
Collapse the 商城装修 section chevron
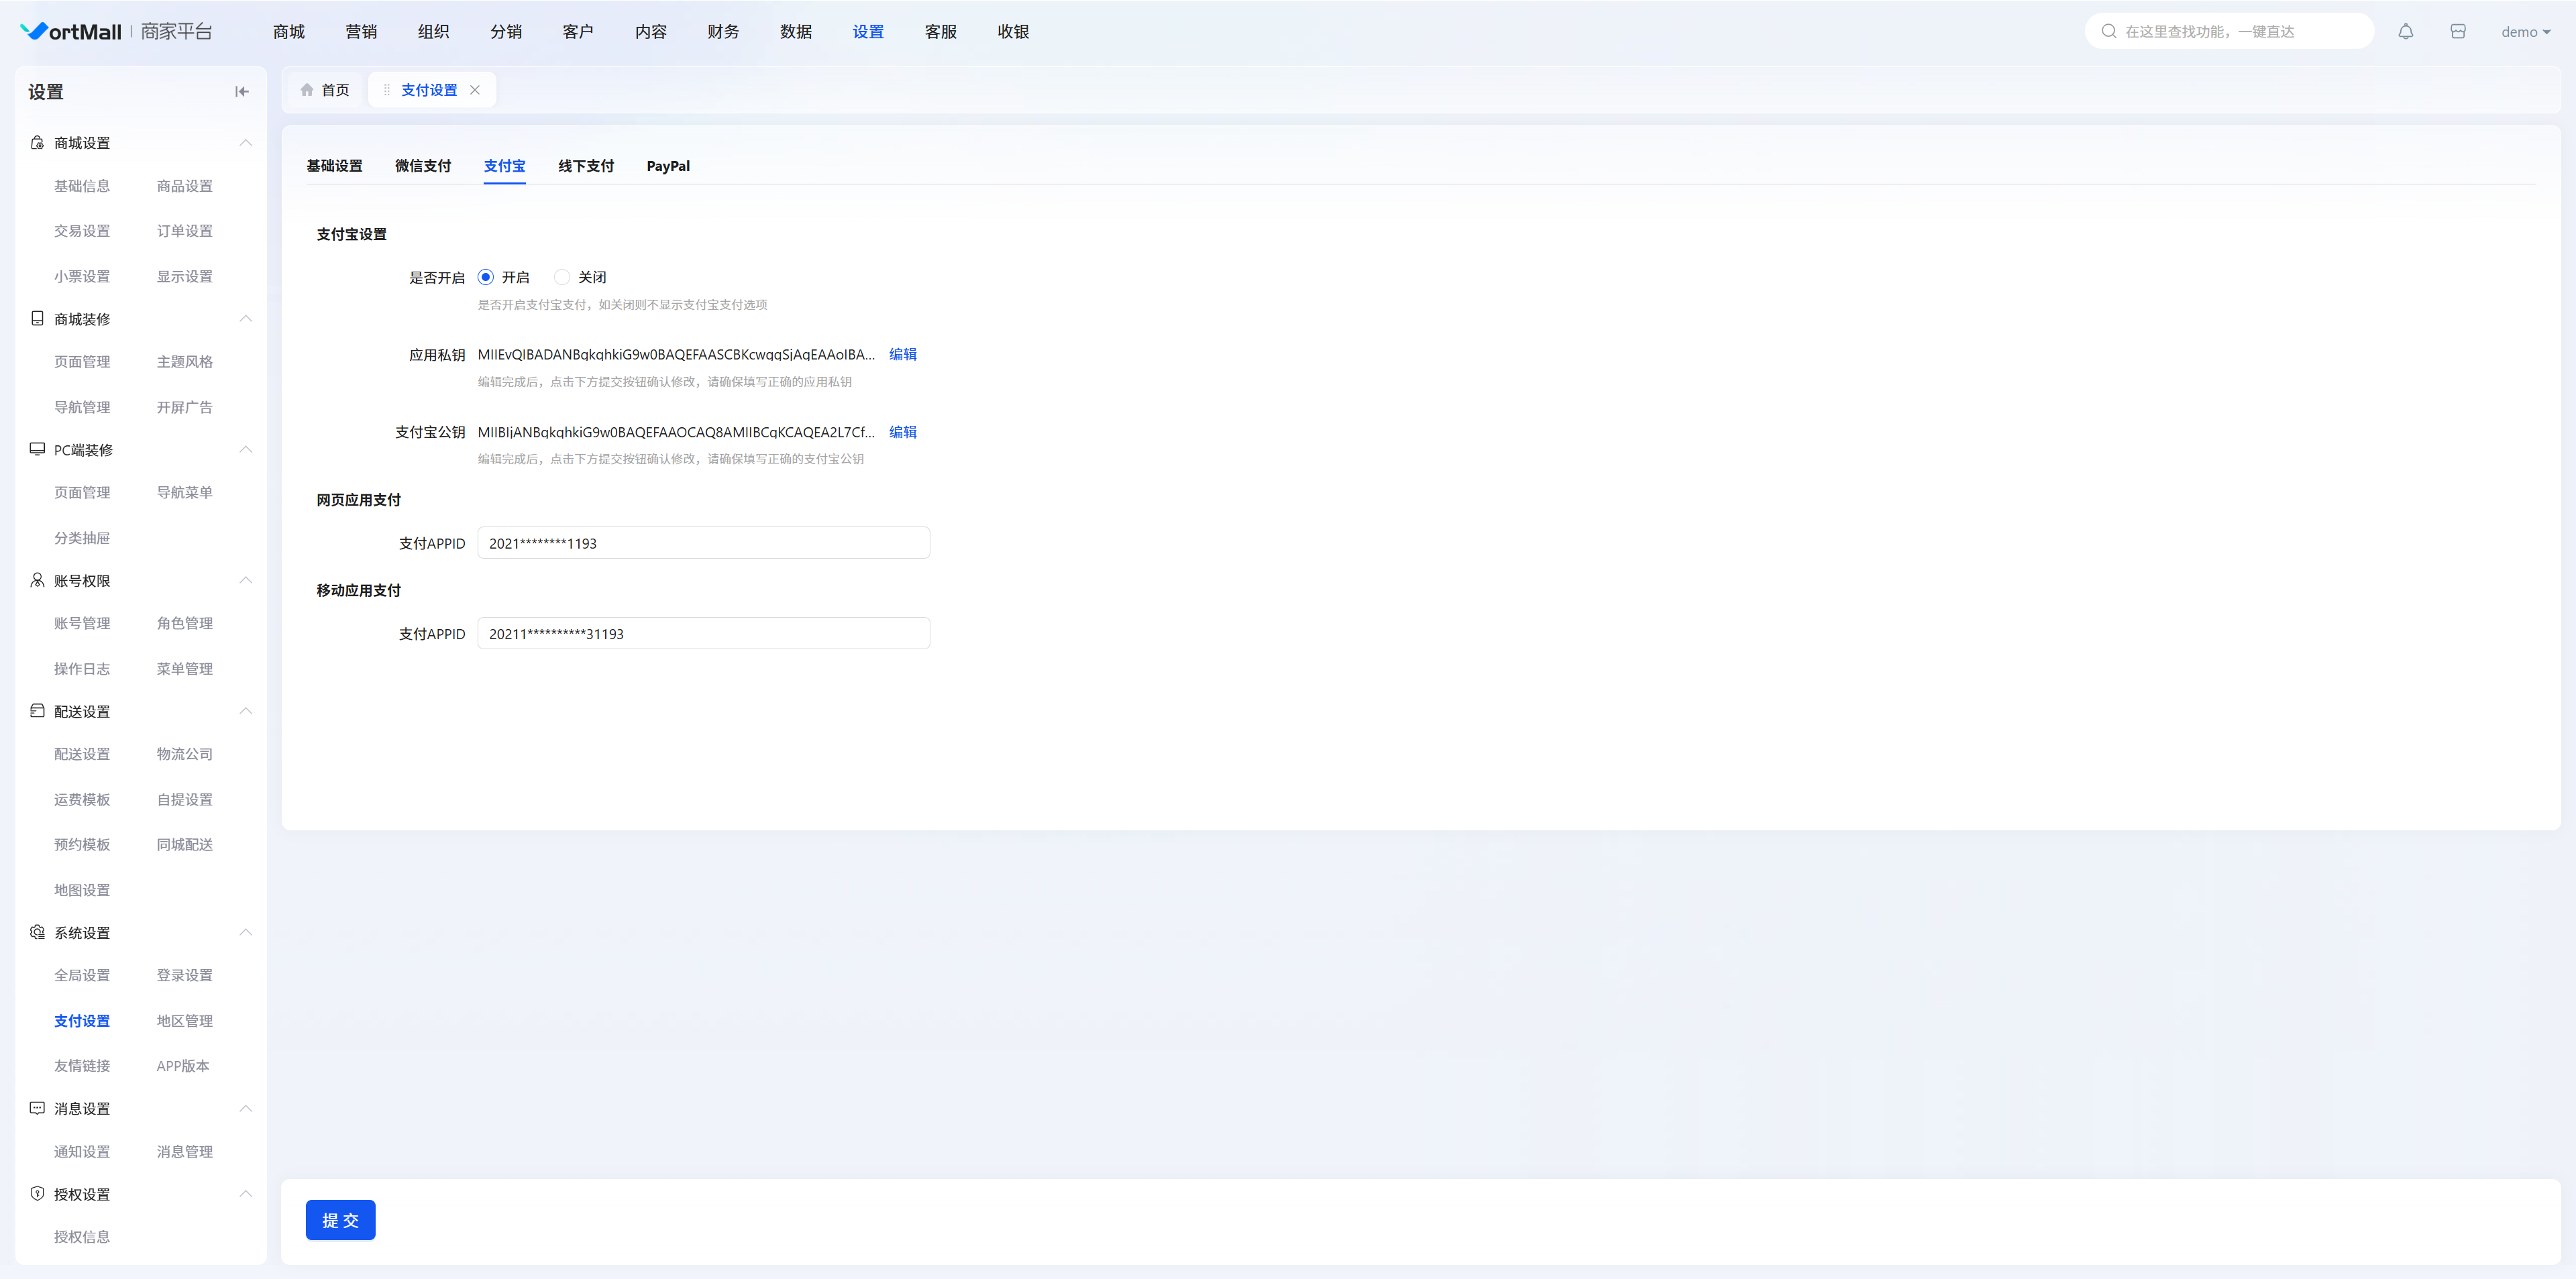pos(245,319)
